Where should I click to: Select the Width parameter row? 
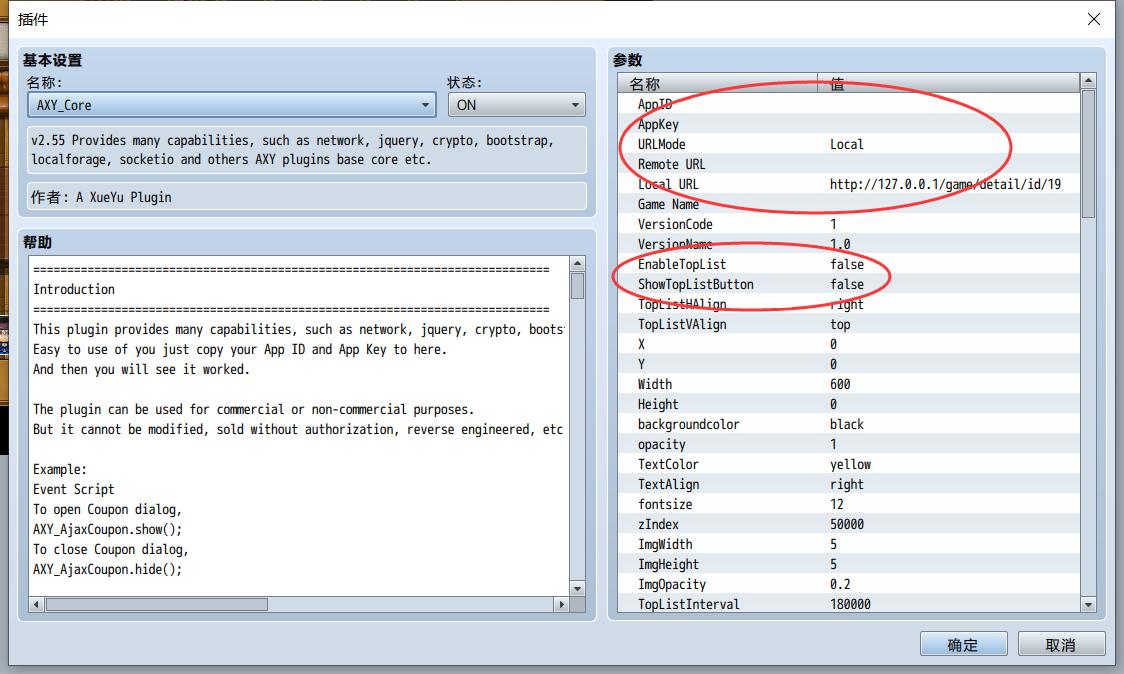tap(849, 384)
